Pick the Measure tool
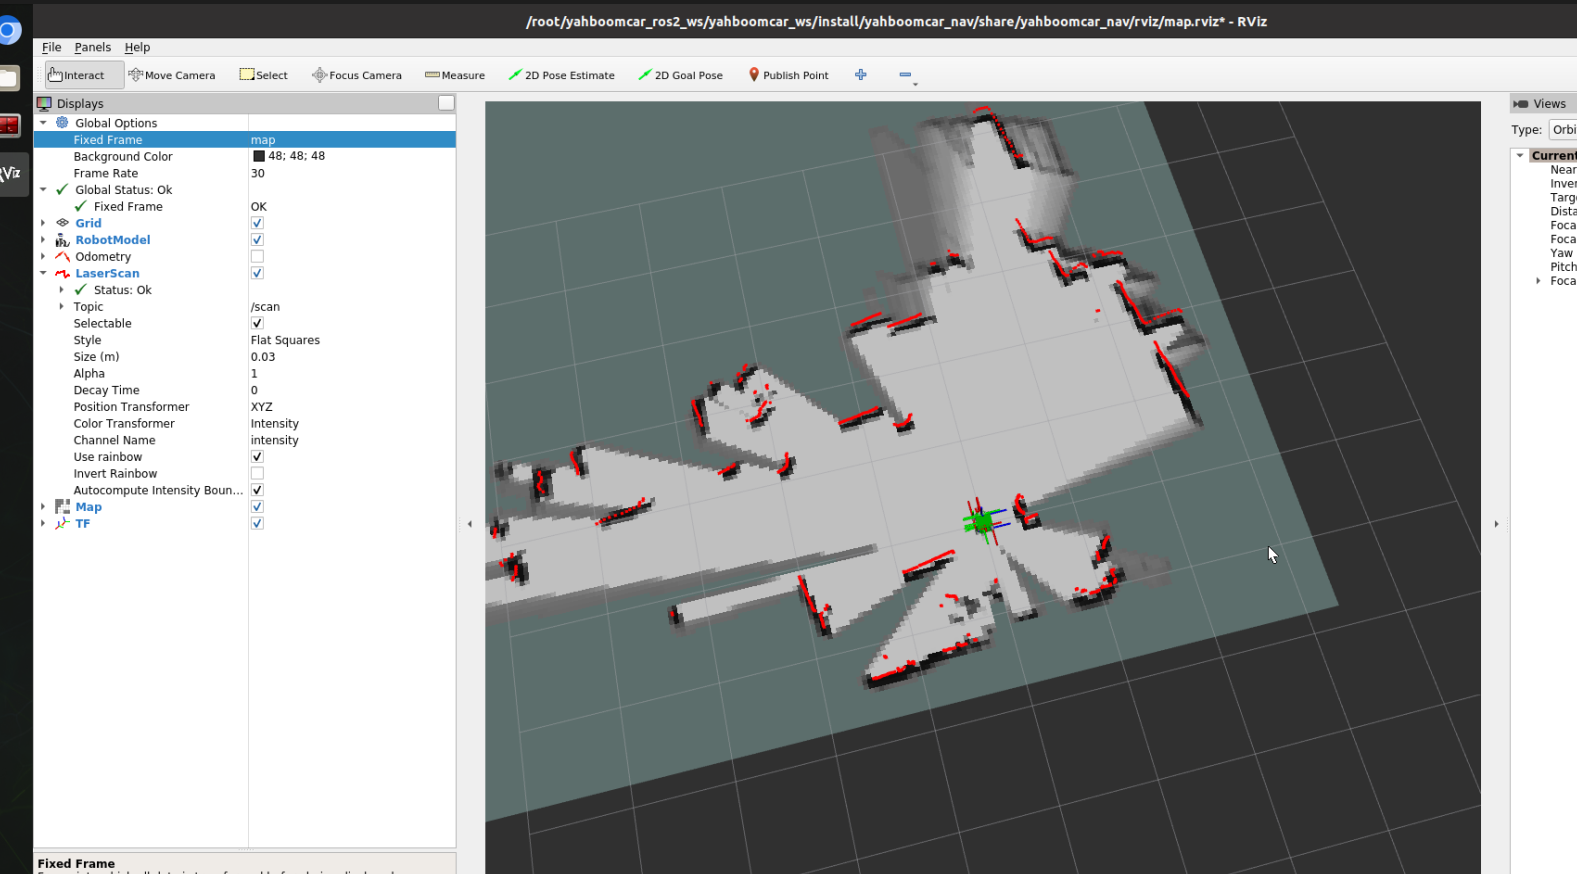Viewport: 1577px width, 874px height. tap(455, 75)
